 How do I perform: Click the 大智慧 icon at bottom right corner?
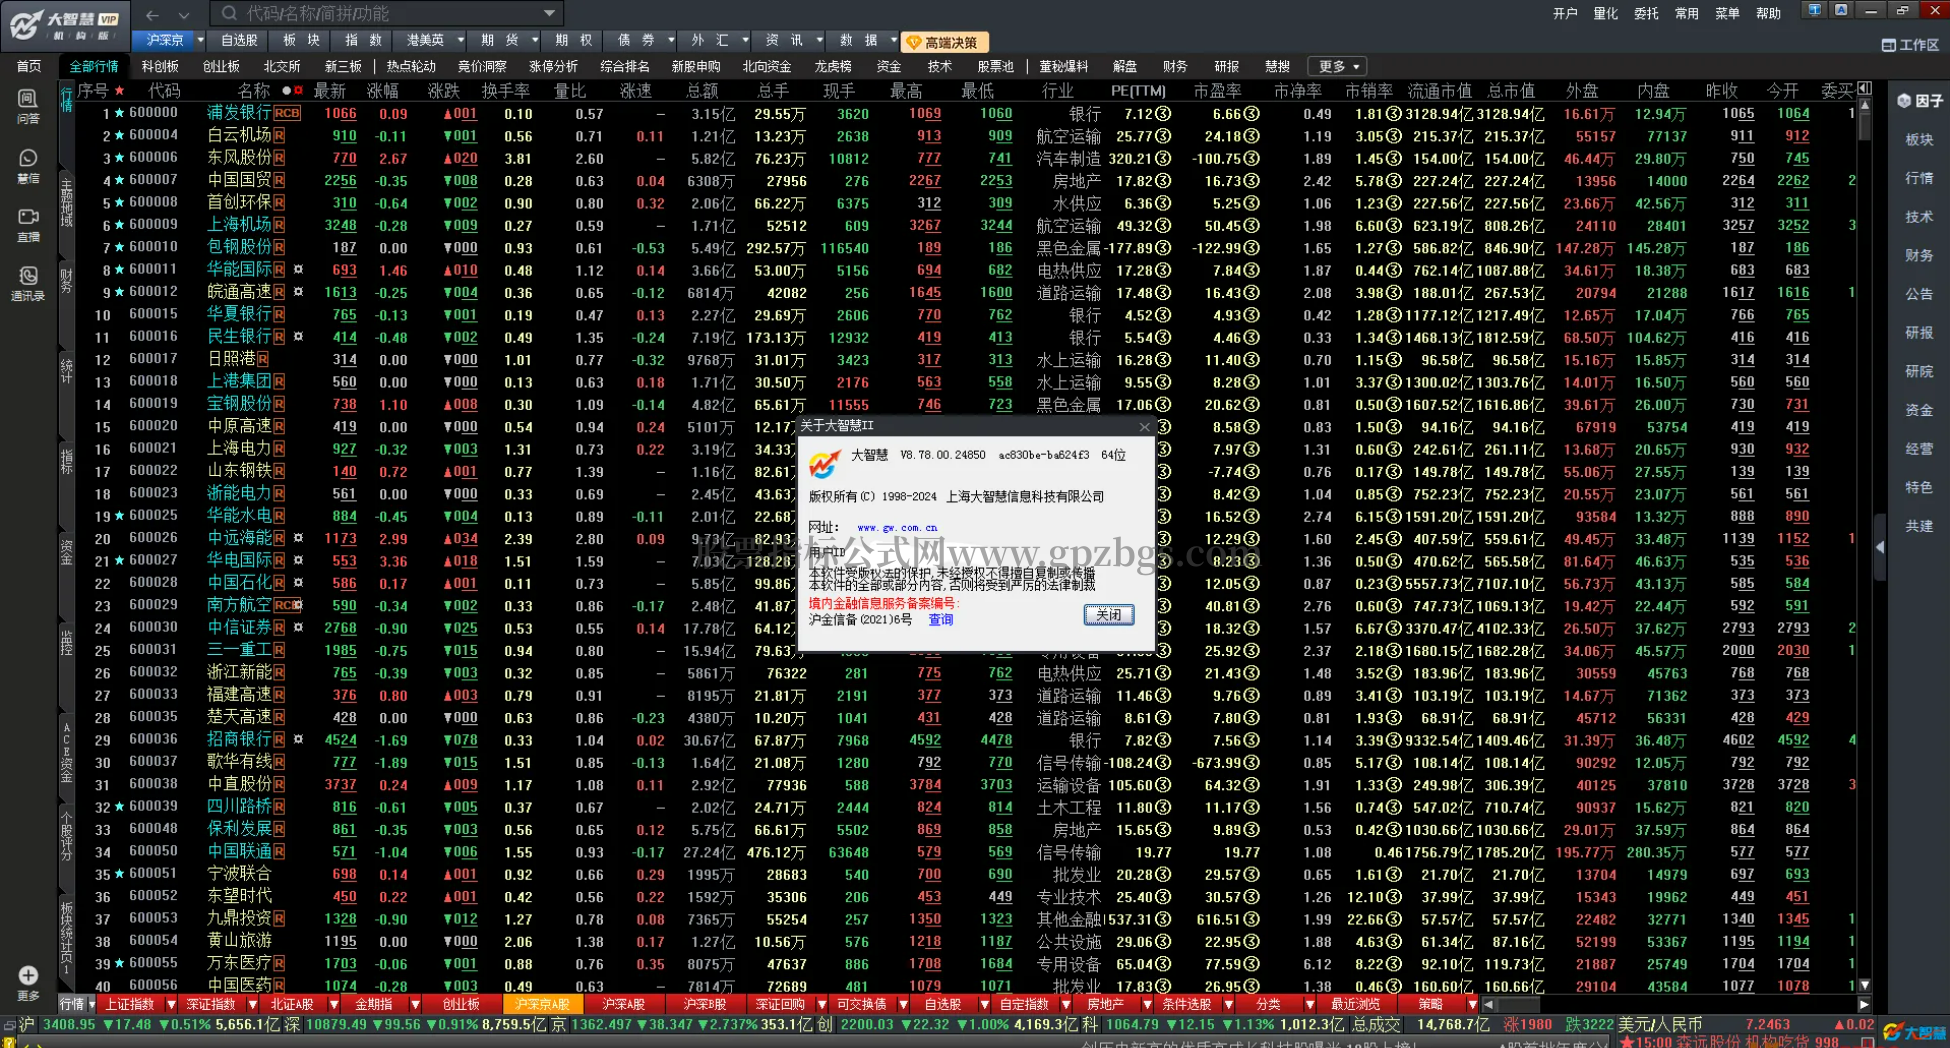1912,1032
